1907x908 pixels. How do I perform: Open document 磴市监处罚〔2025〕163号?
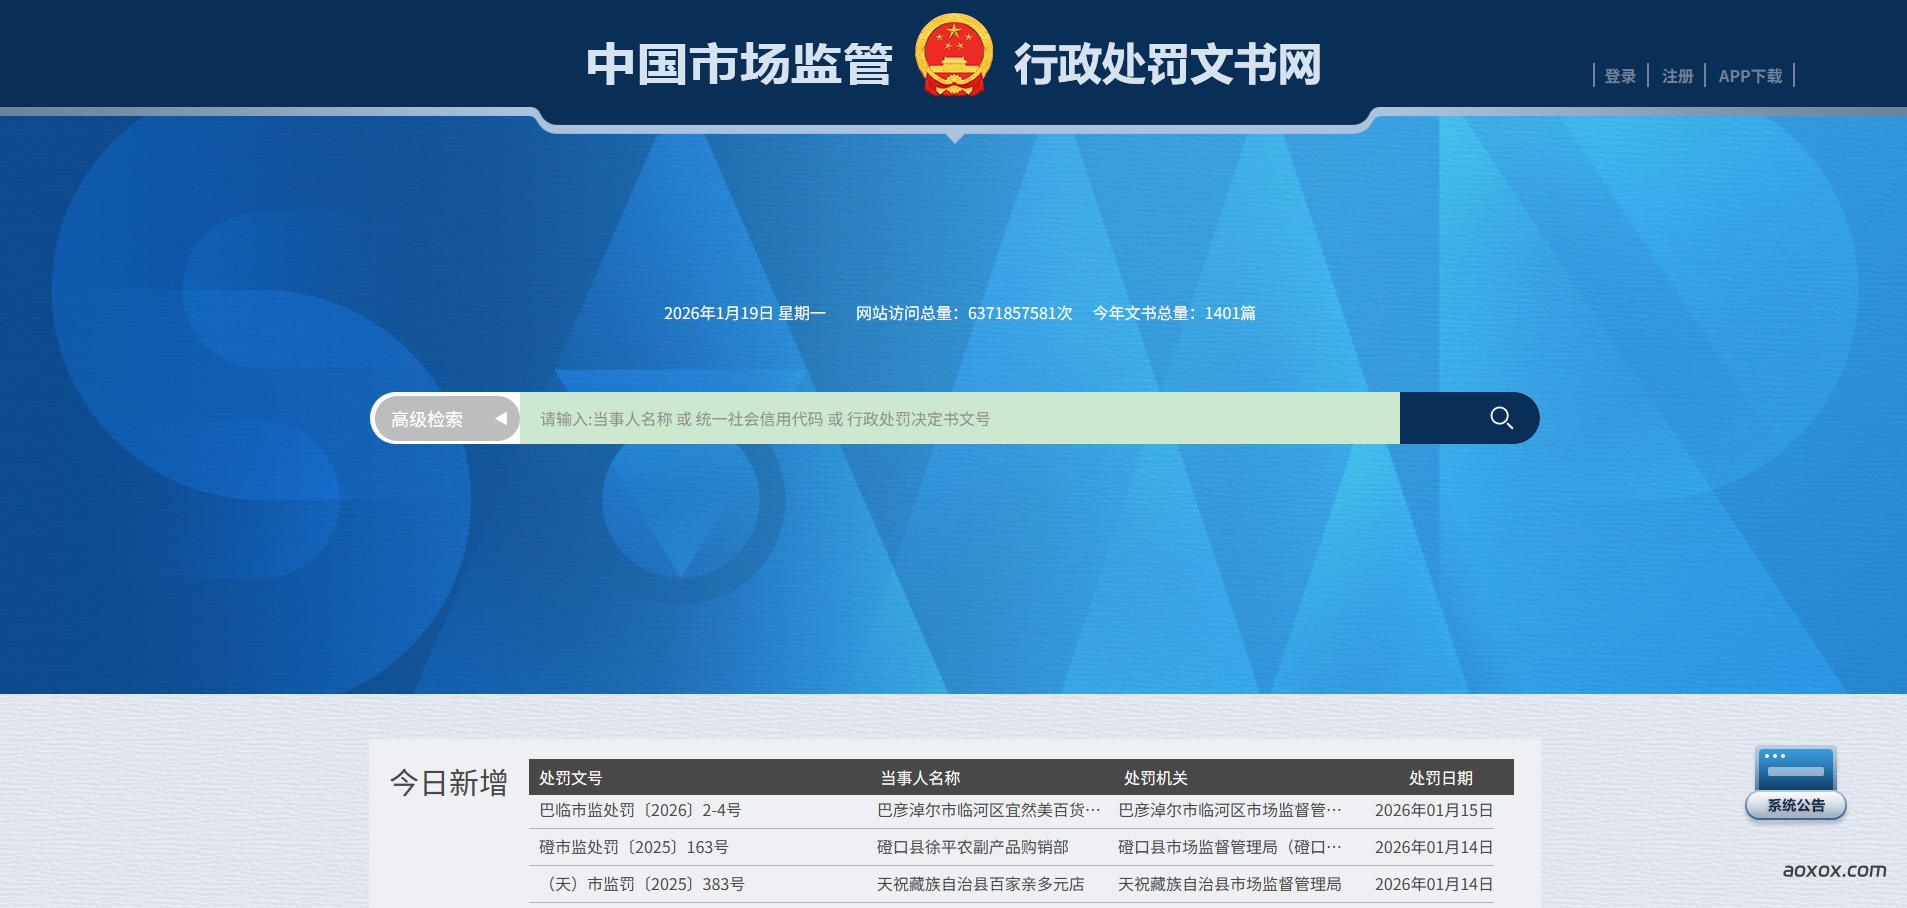pos(634,847)
